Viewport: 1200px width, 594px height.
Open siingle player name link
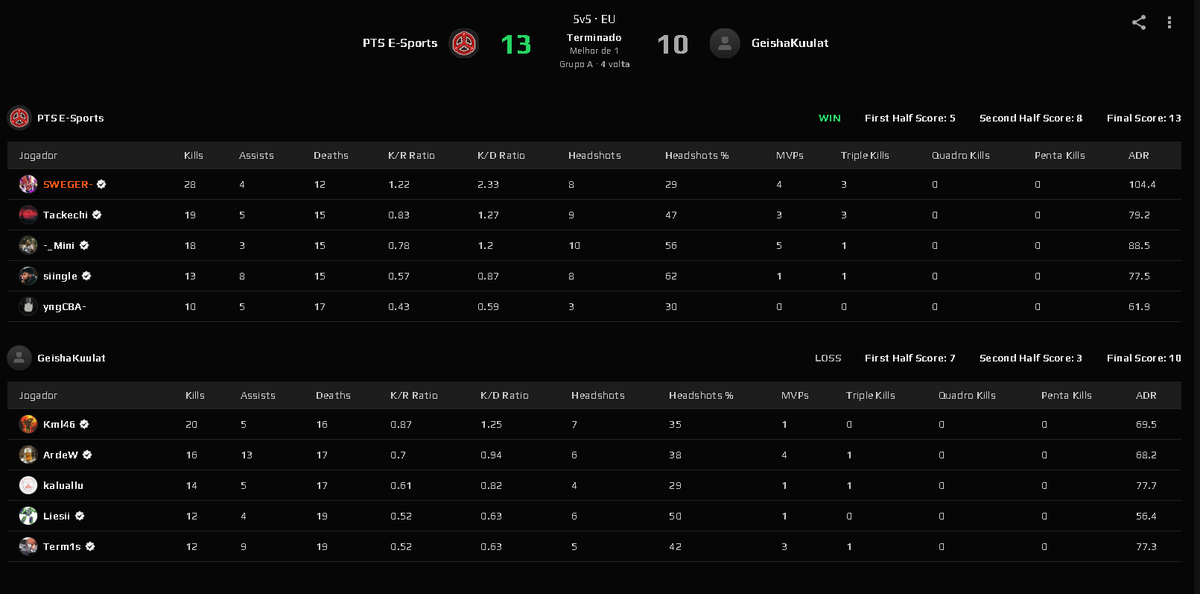[x=61, y=276]
